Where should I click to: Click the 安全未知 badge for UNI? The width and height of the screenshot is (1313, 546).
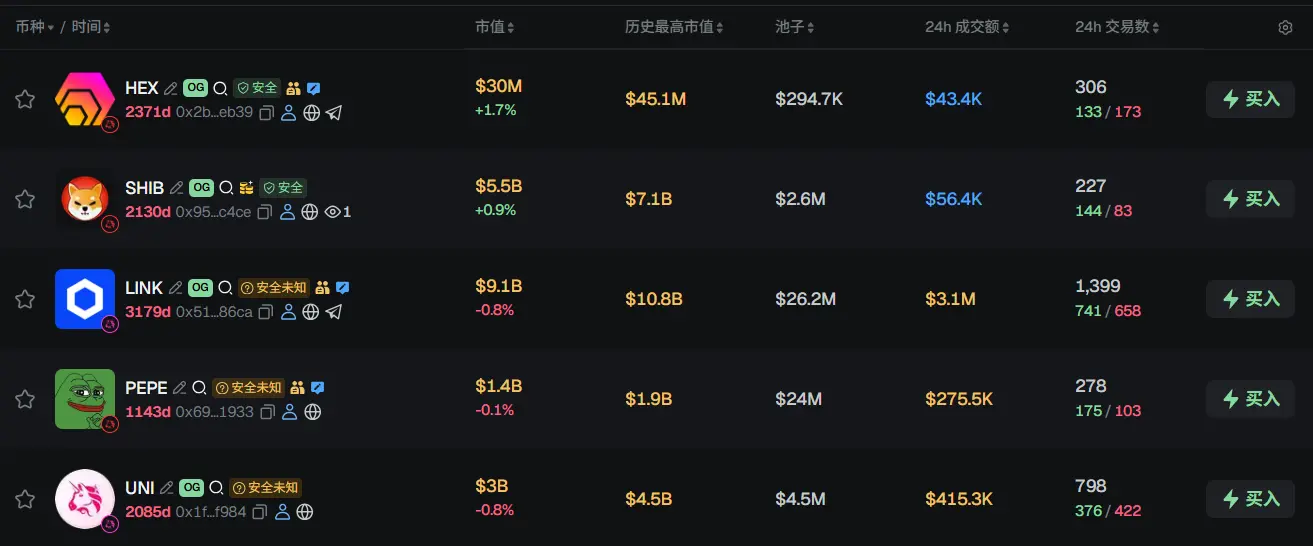[x=265, y=488]
